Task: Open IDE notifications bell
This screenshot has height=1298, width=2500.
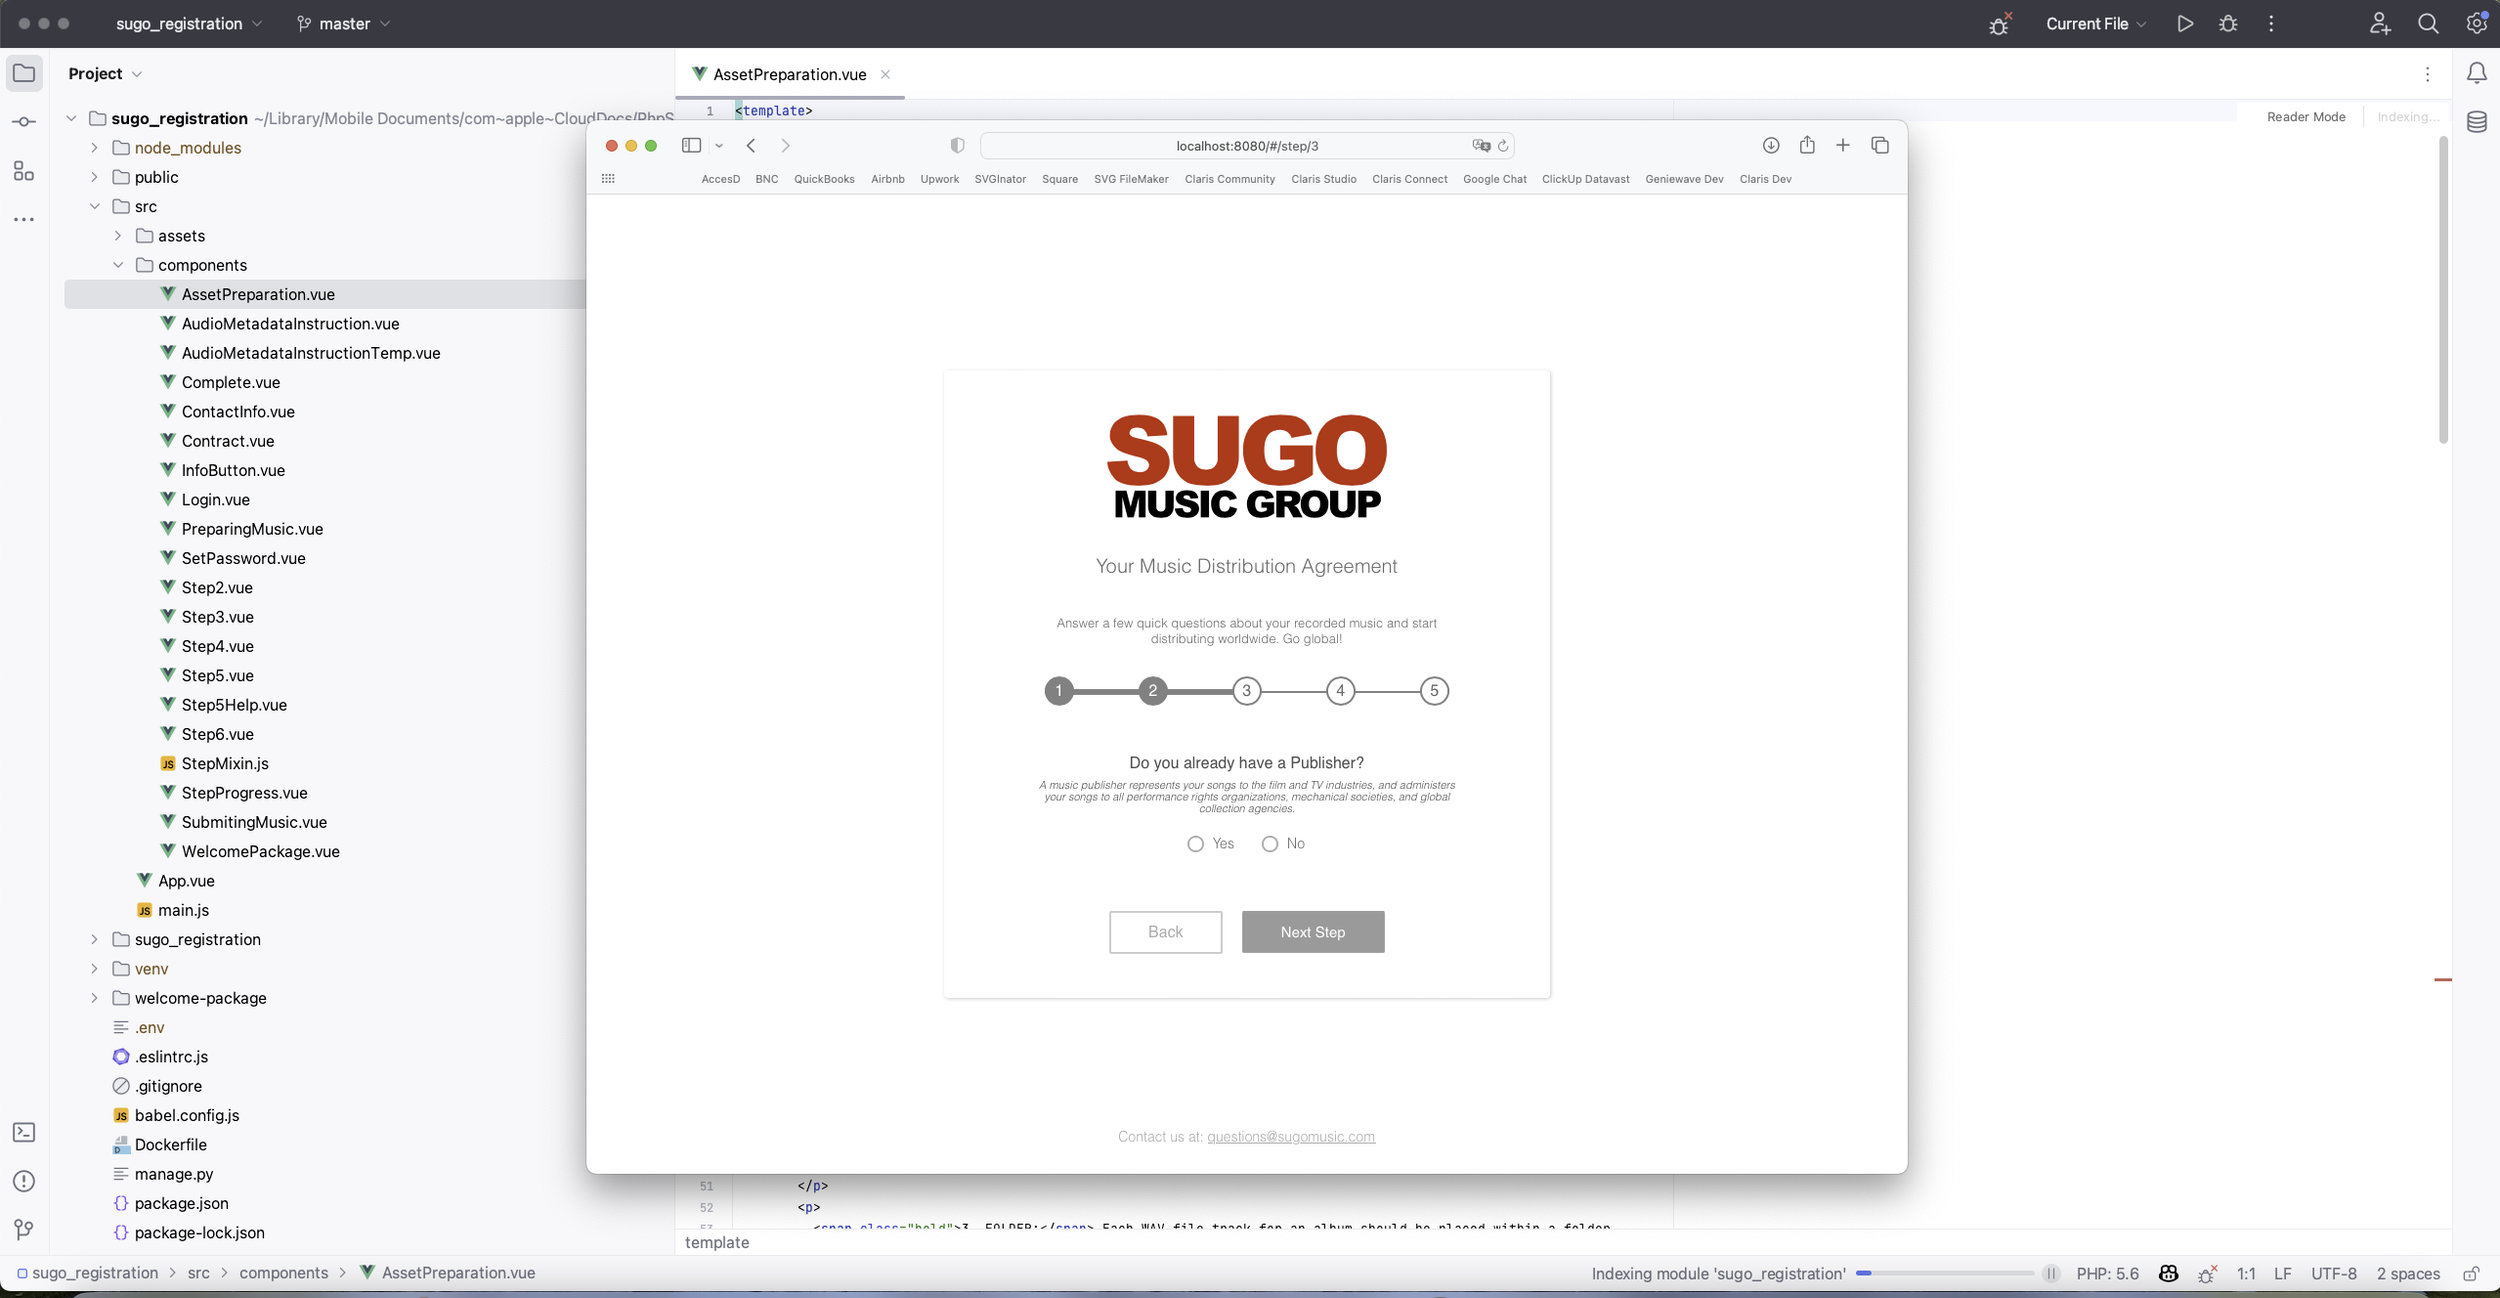Action: pos(2477,74)
